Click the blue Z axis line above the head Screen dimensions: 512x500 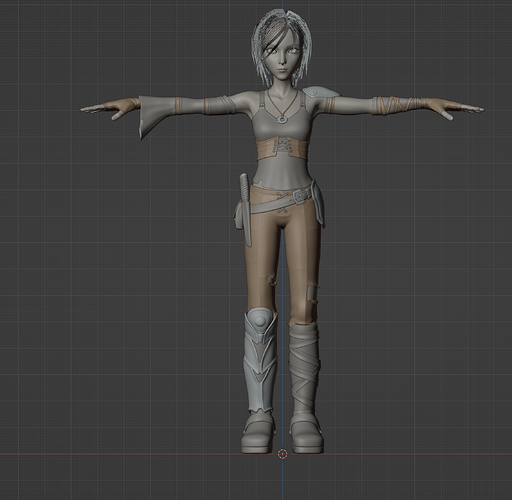[283, 4]
